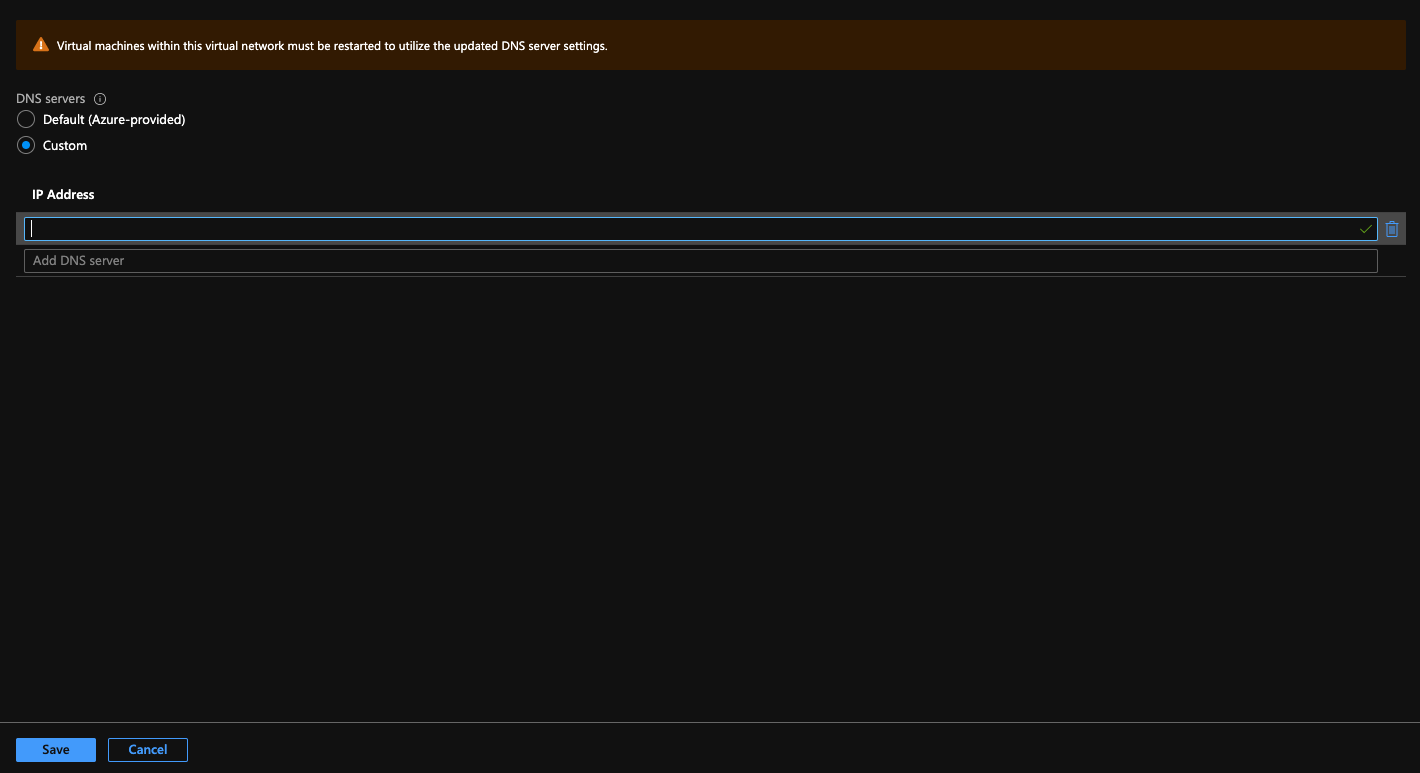
Task: Focus the active IP address input field
Action: (x=700, y=229)
